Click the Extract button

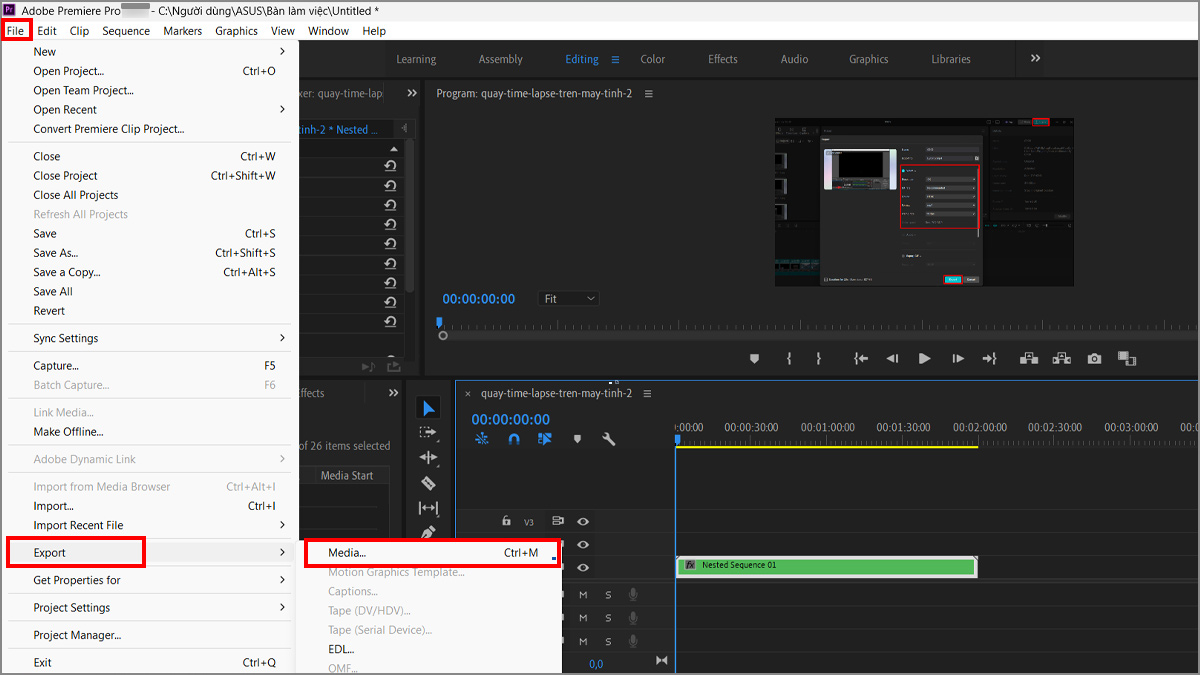point(1062,358)
